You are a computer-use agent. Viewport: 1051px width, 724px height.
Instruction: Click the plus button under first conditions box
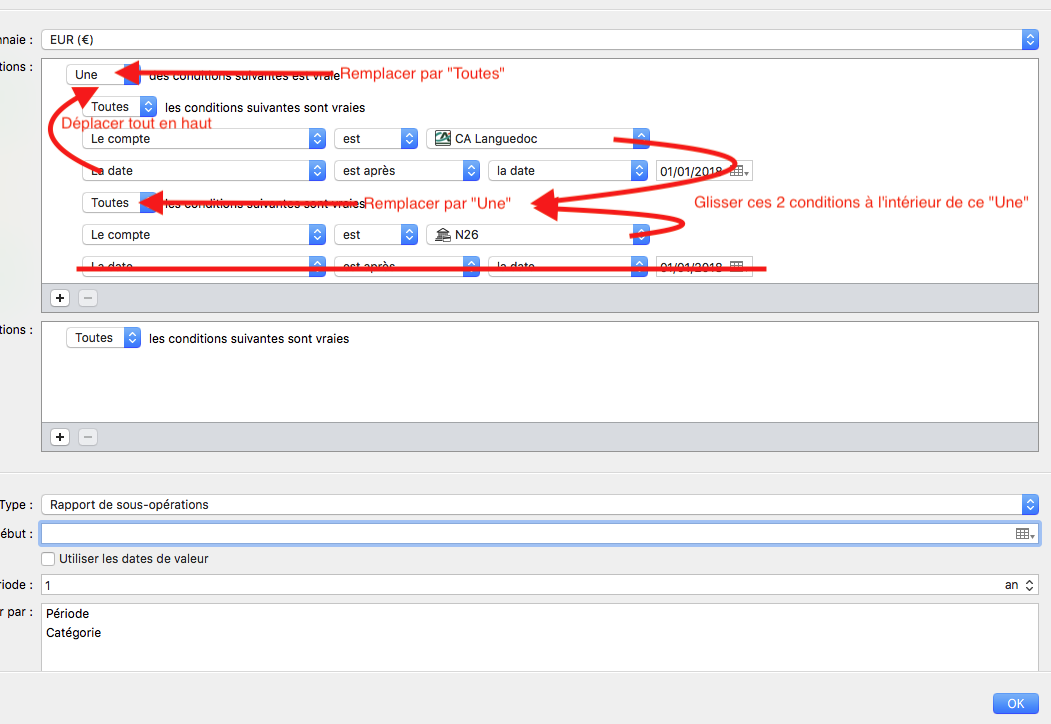click(x=60, y=298)
